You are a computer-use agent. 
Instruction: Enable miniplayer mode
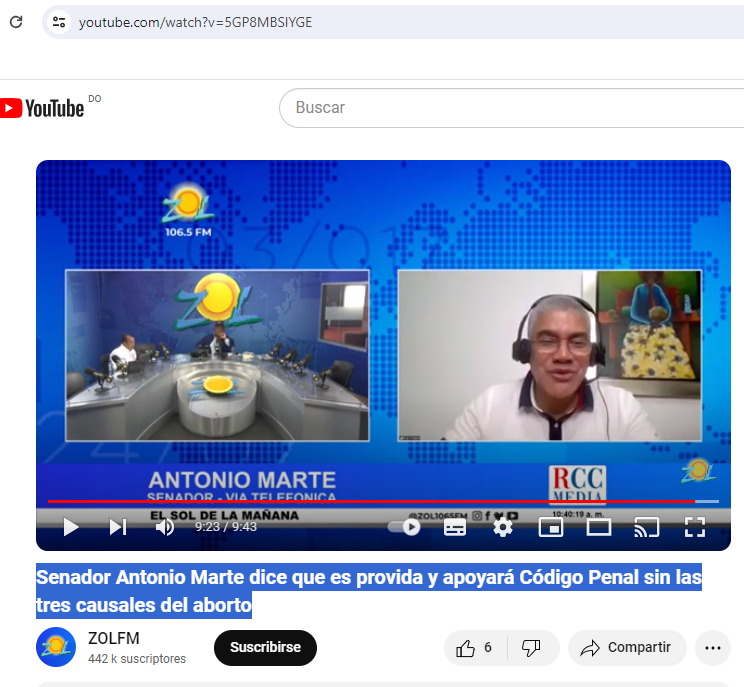[x=551, y=527]
